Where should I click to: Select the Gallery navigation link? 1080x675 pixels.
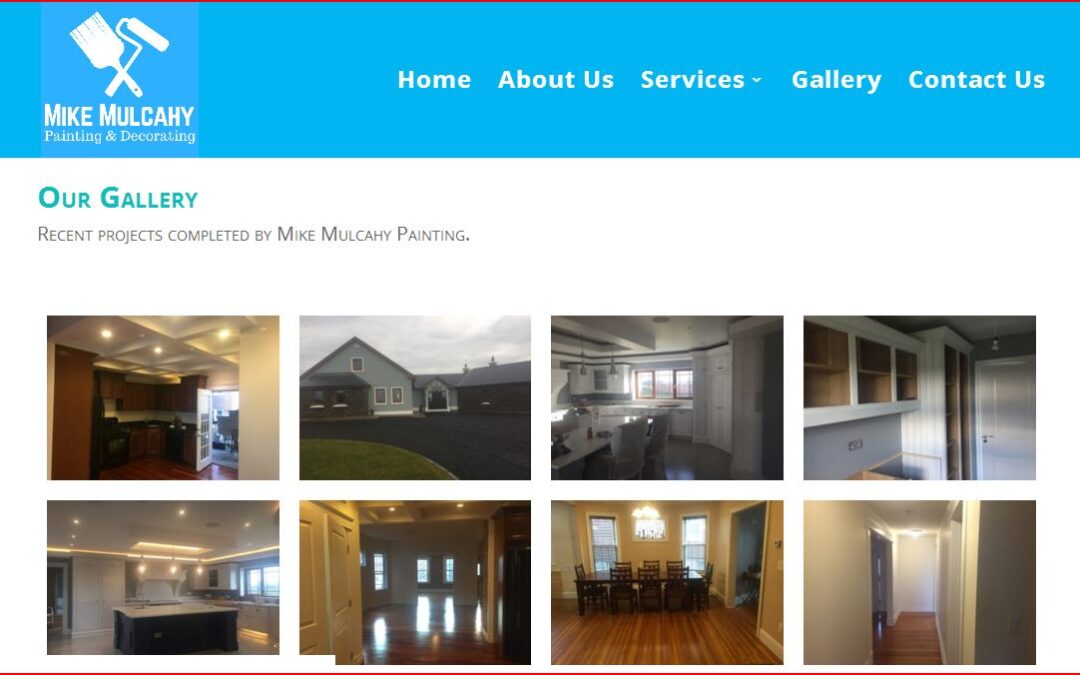(x=836, y=80)
